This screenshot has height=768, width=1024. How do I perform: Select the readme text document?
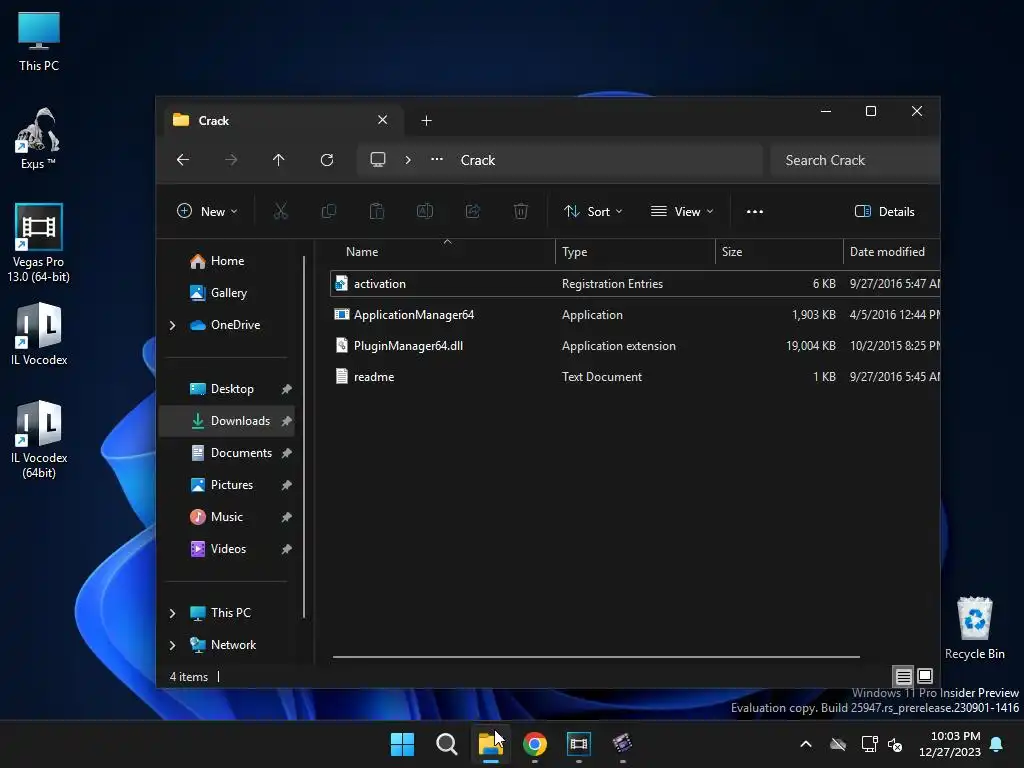point(635,377)
